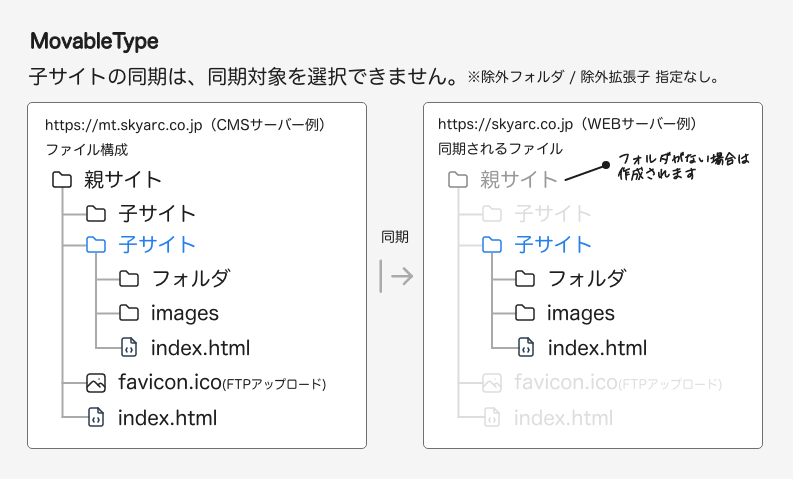Click the 親サイト folder icon in CMS server tree

[62, 180]
